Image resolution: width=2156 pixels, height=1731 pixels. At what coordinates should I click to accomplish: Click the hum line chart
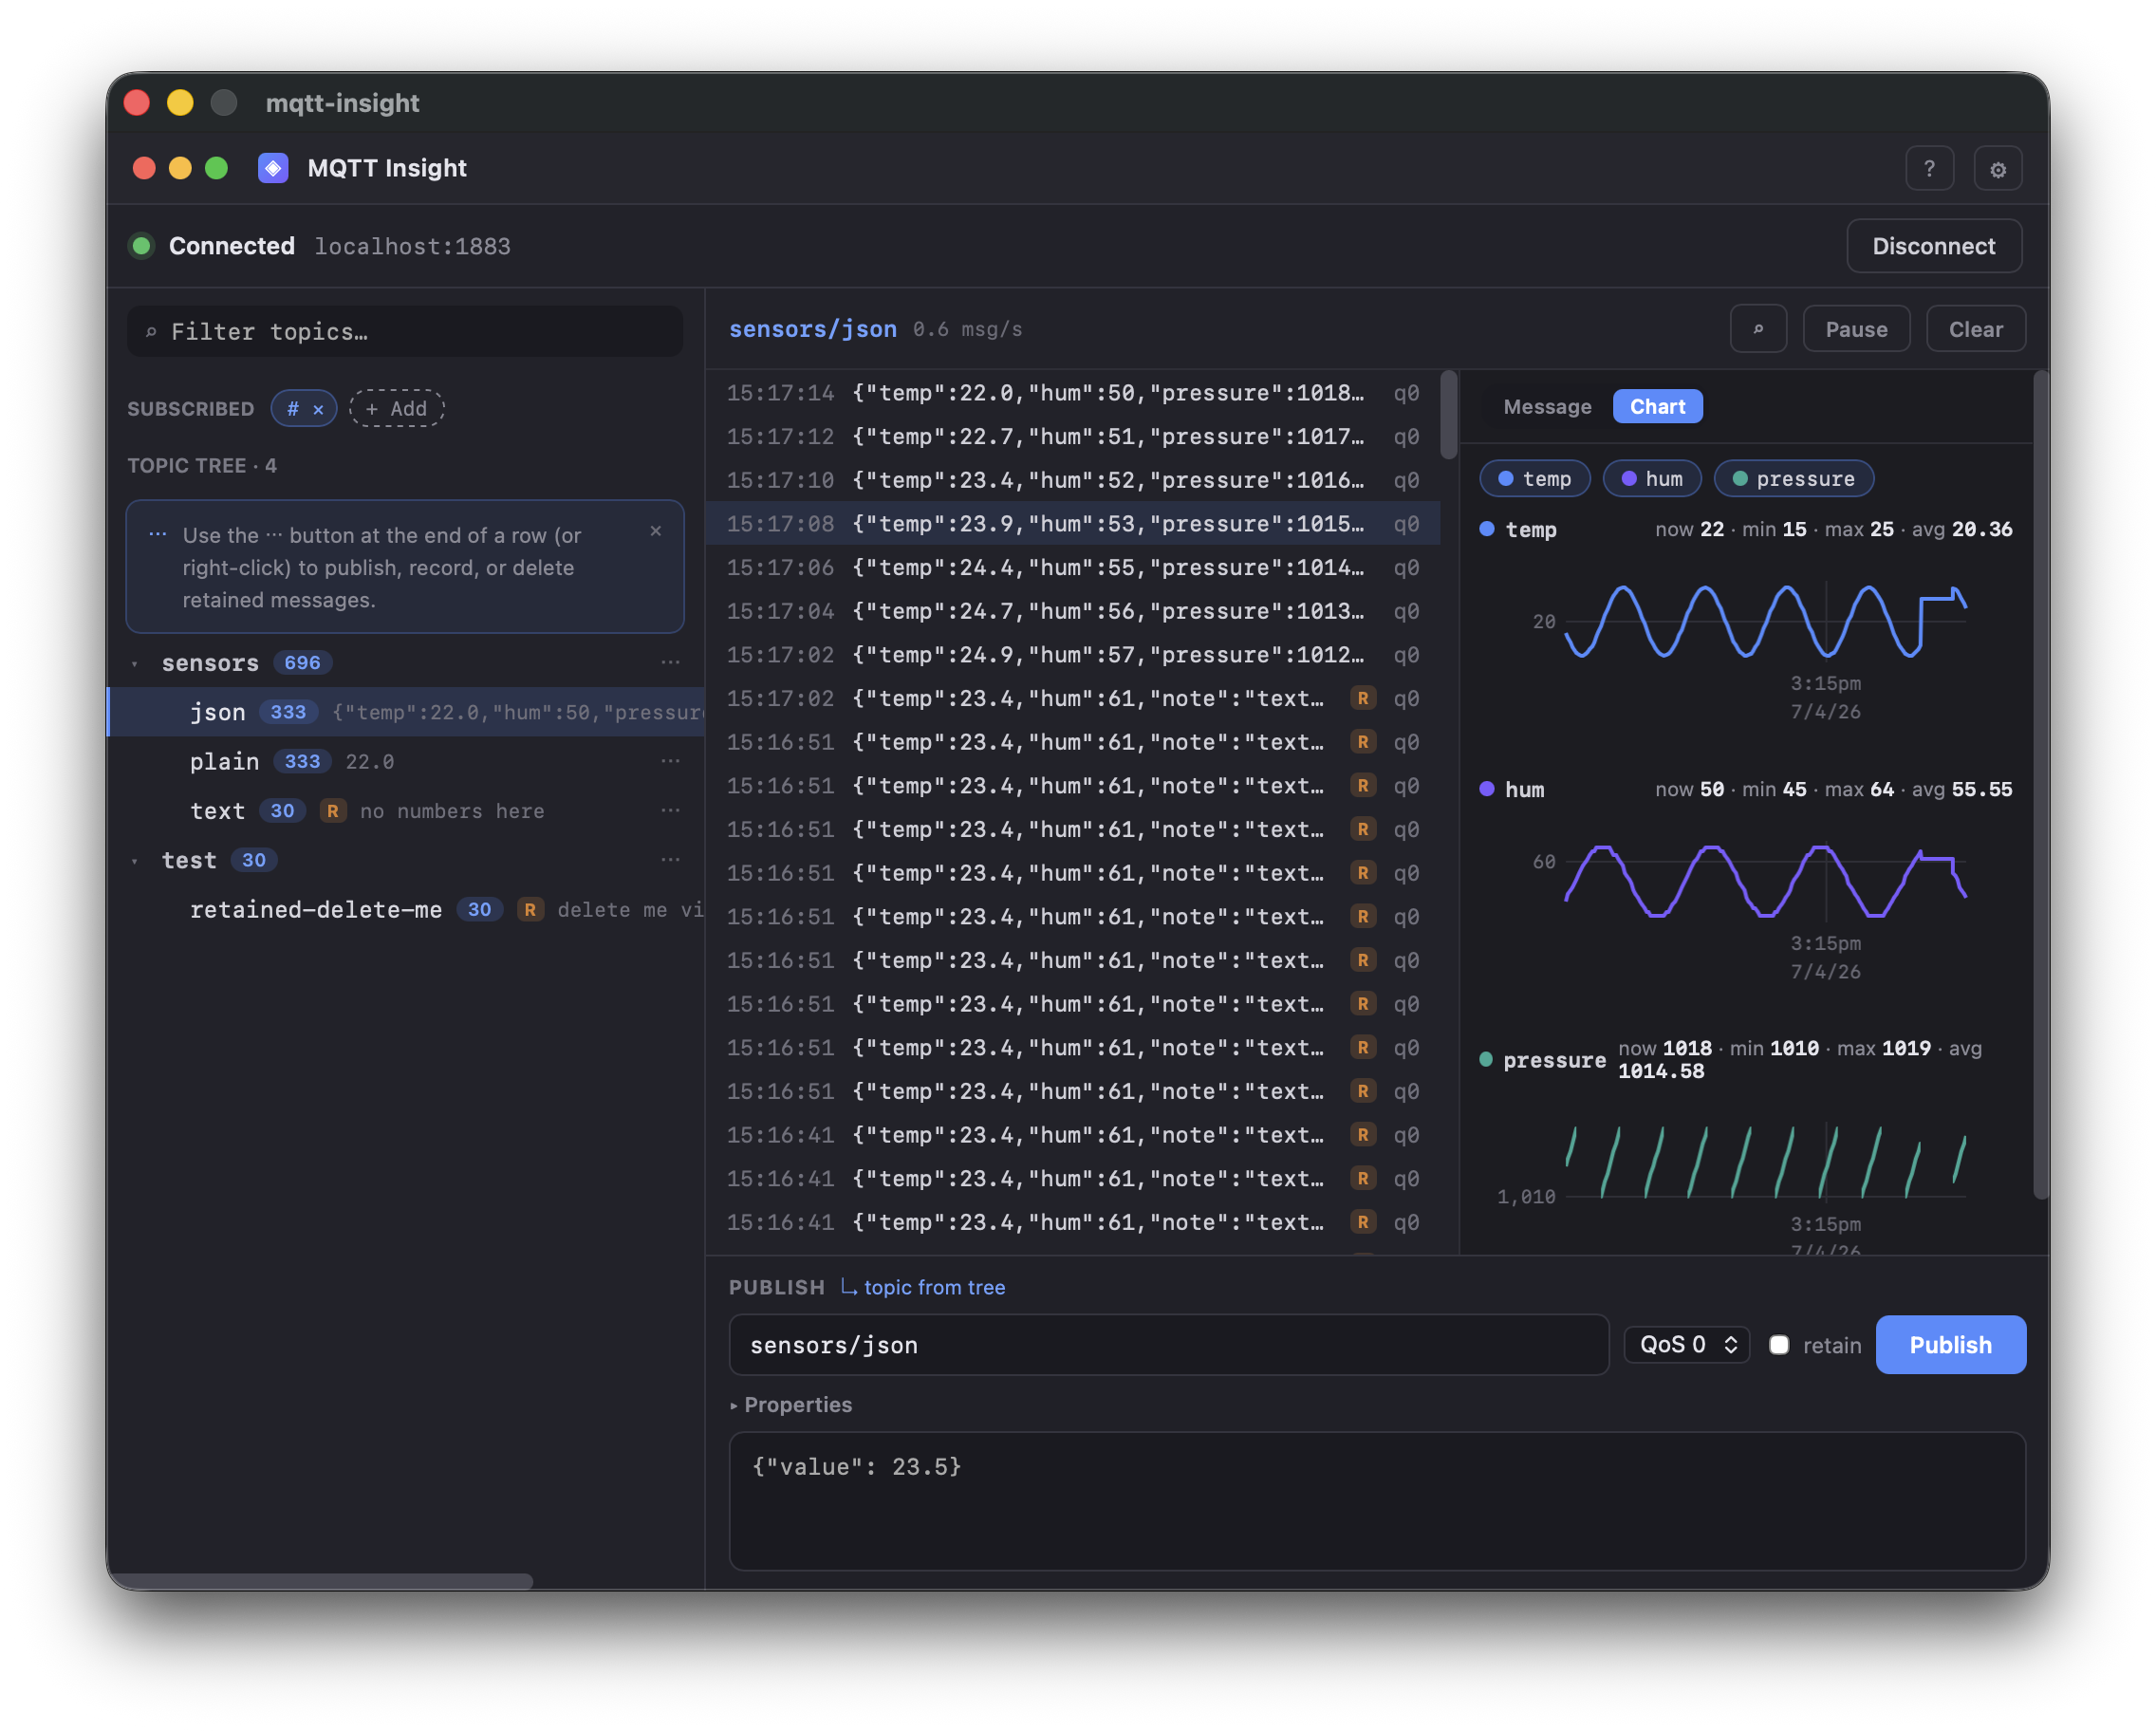tap(1765, 881)
